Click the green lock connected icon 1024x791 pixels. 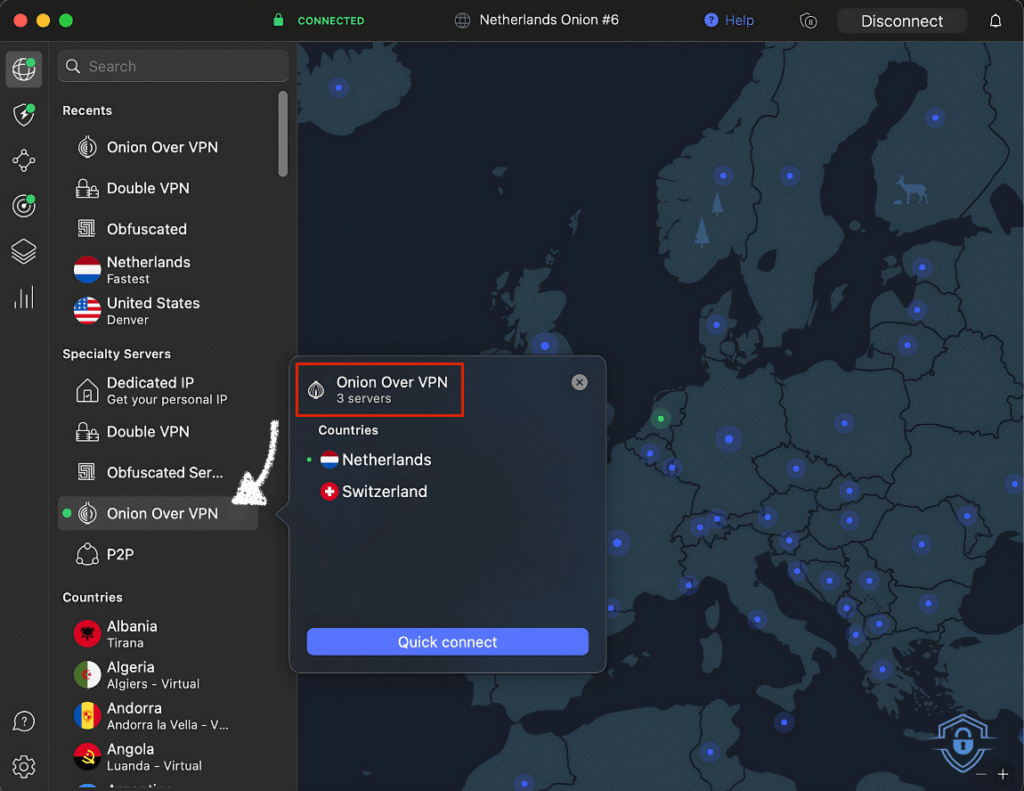tap(278, 20)
